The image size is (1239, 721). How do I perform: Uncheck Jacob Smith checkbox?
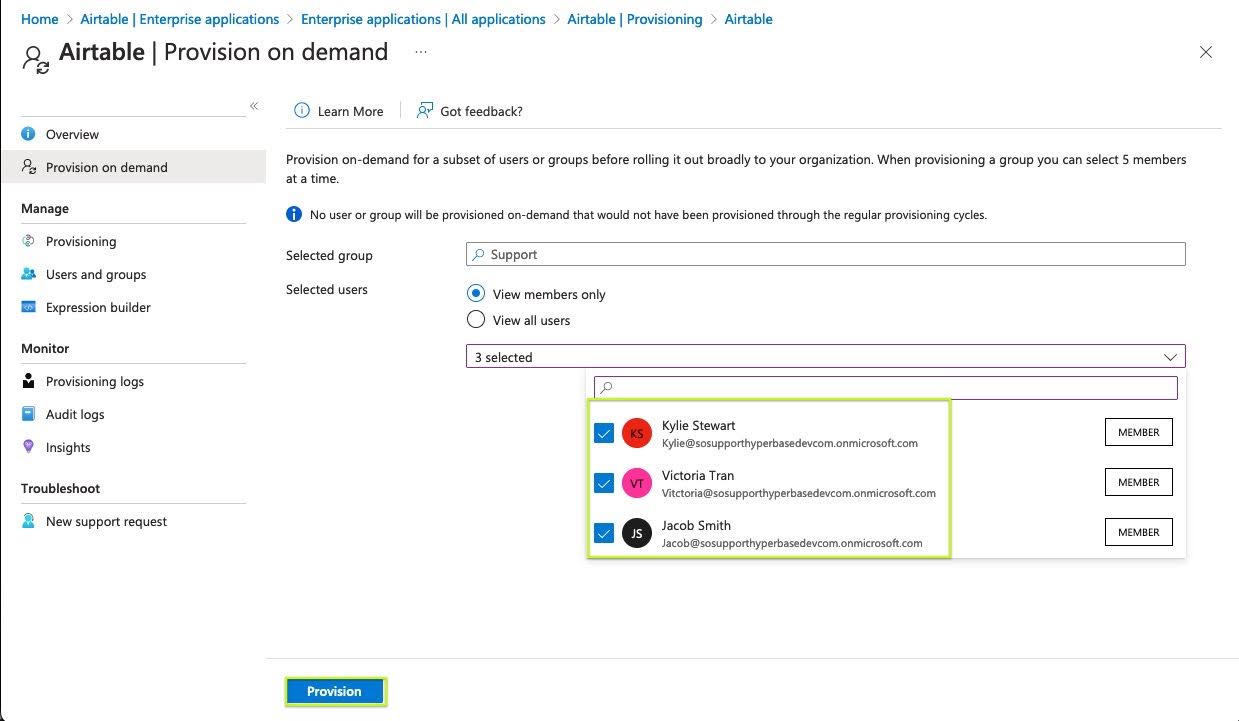point(604,533)
